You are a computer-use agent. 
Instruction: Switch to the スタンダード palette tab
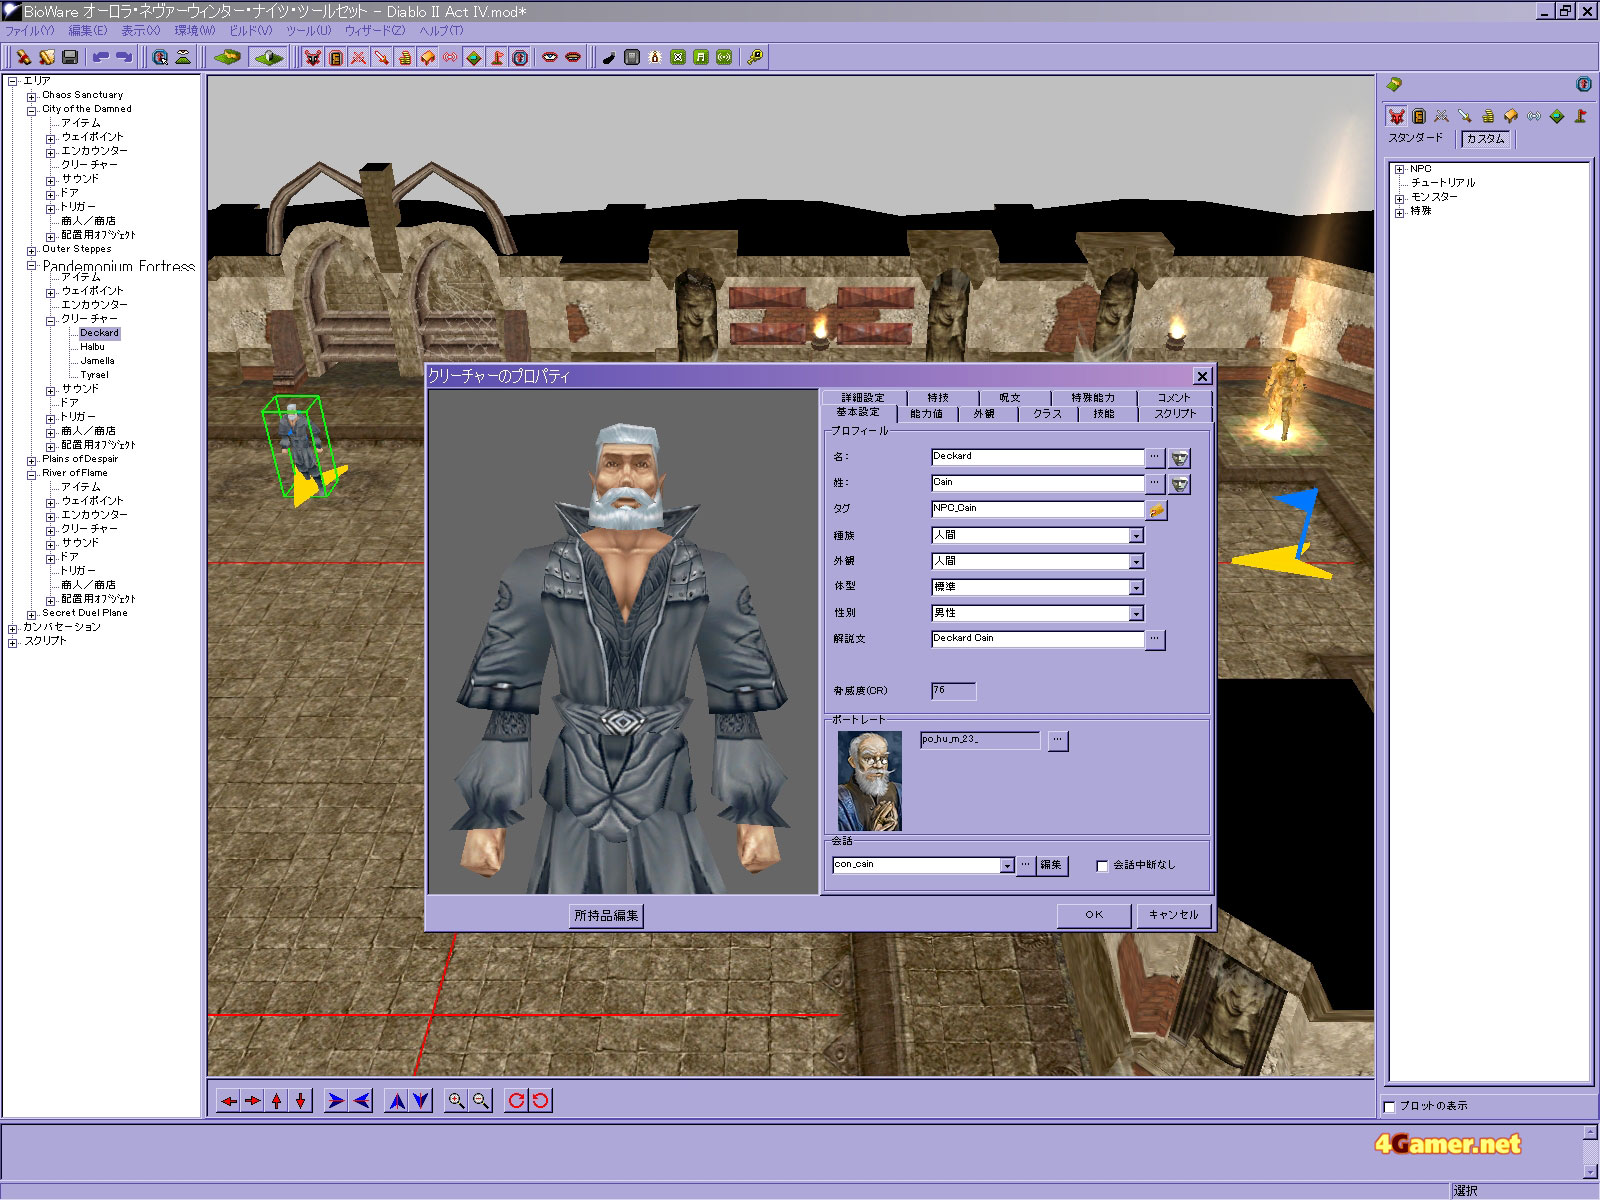pos(1416,138)
